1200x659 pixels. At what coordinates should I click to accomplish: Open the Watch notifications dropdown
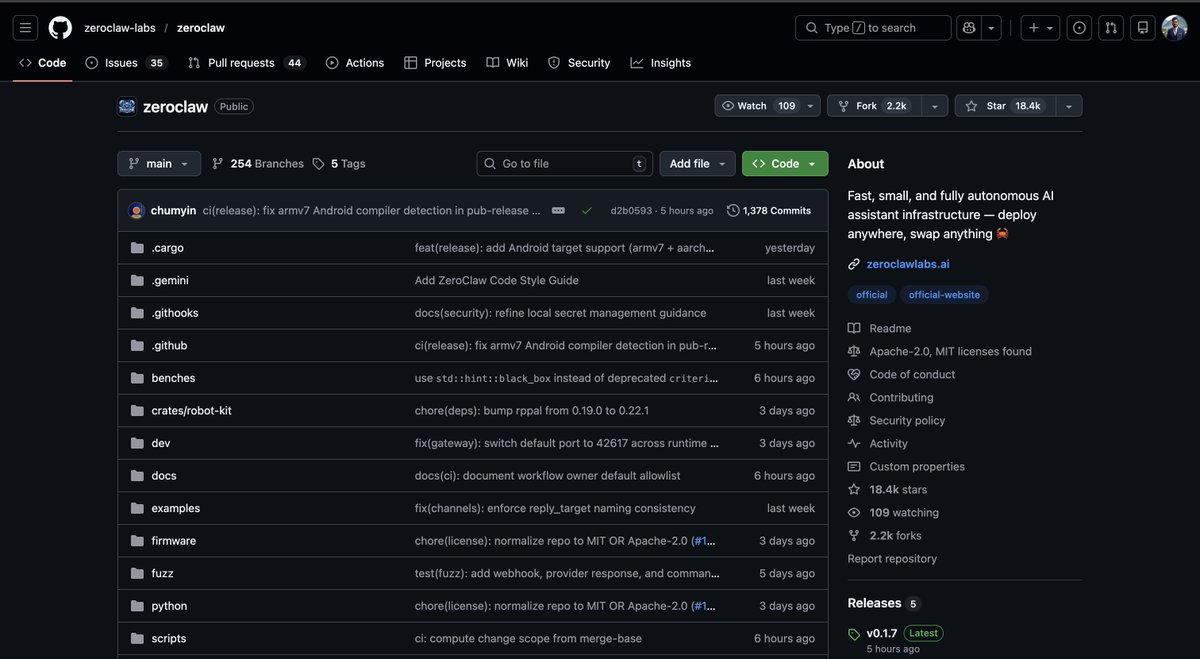[x=767, y=106]
